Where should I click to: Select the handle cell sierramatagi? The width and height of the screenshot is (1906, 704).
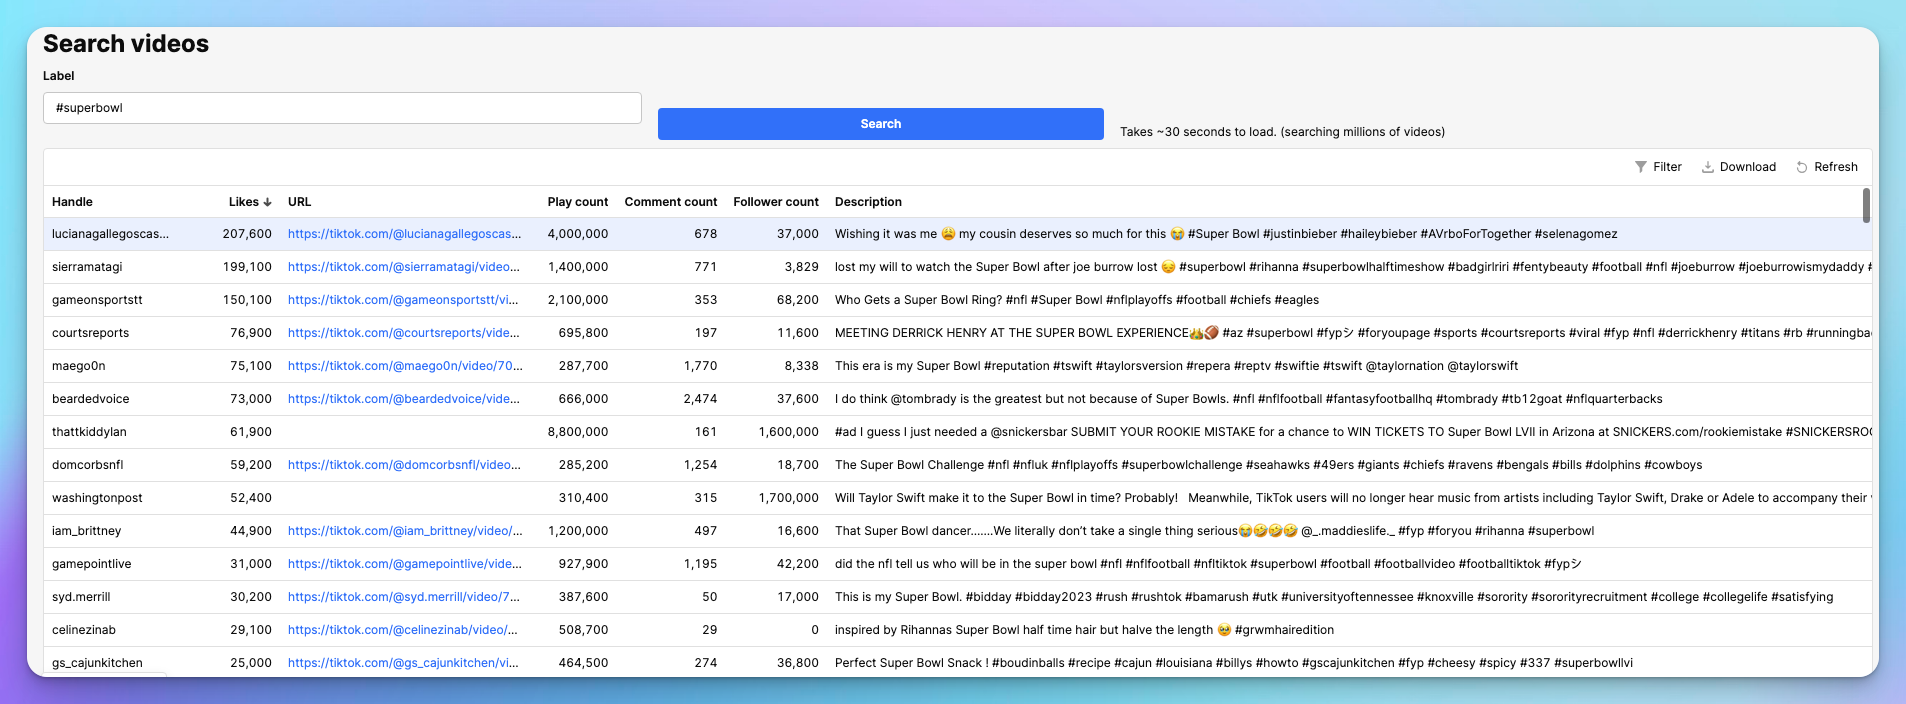point(87,267)
